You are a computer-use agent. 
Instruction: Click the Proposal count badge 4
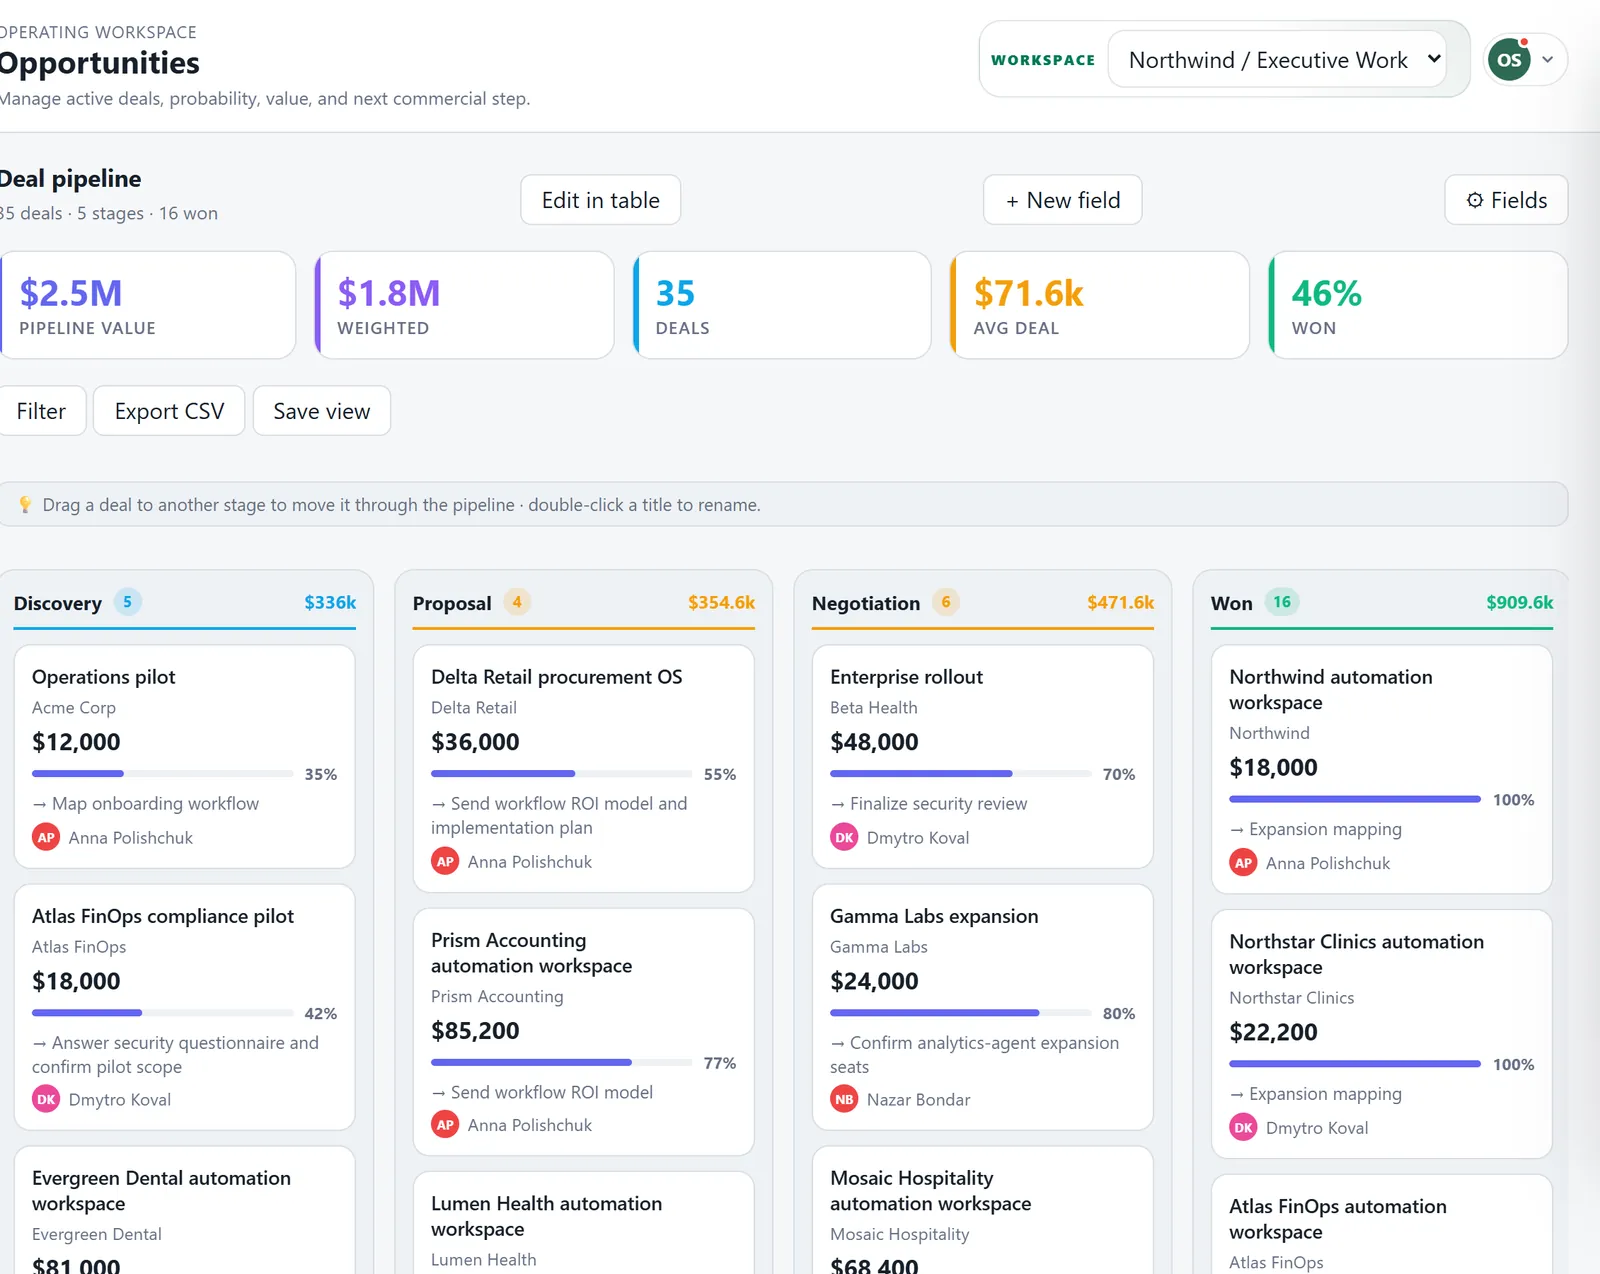point(517,602)
